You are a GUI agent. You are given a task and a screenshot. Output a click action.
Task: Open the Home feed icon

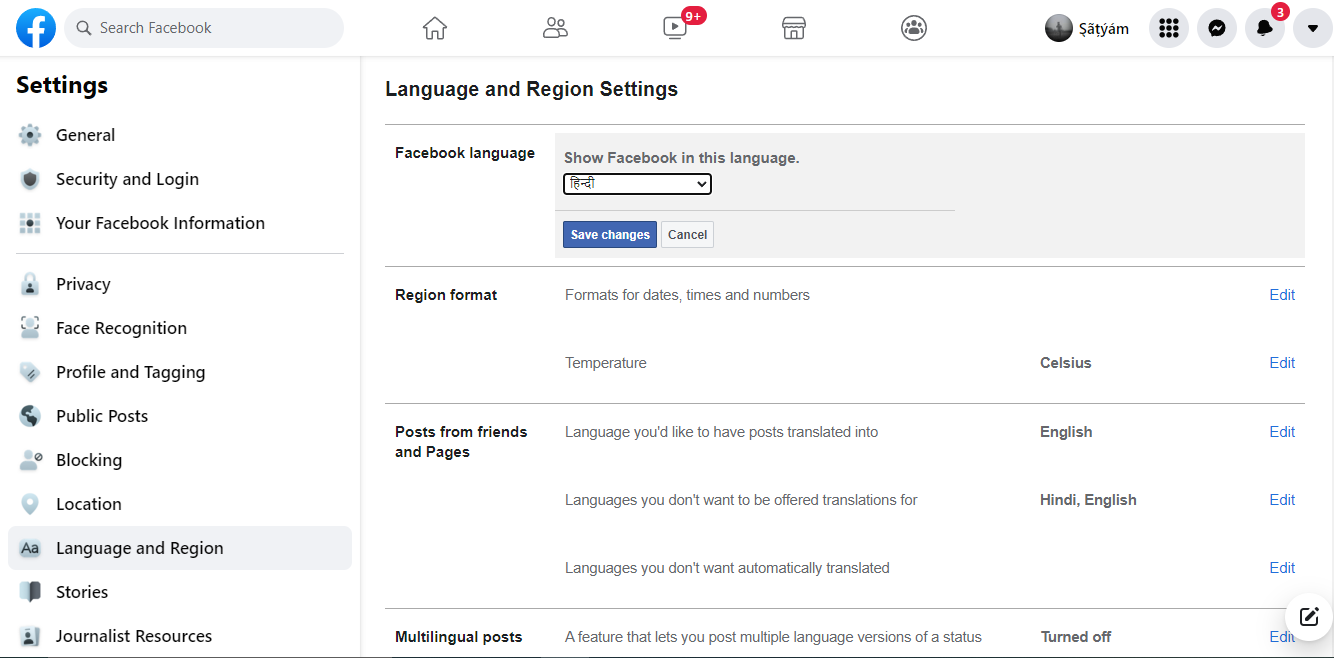tap(435, 28)
